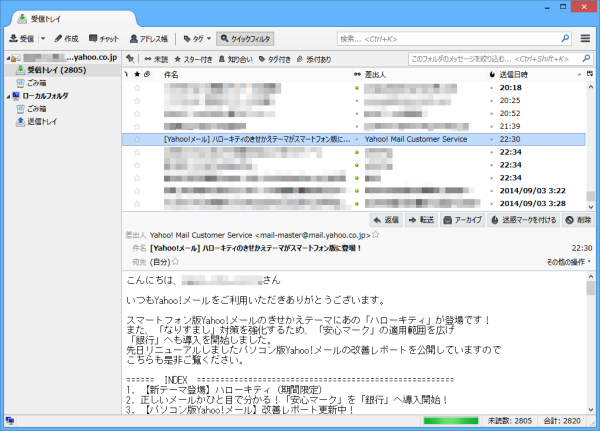Click sender Yahoo! Mail Customer Service address
600x431 pixels.
click(260, 235)
